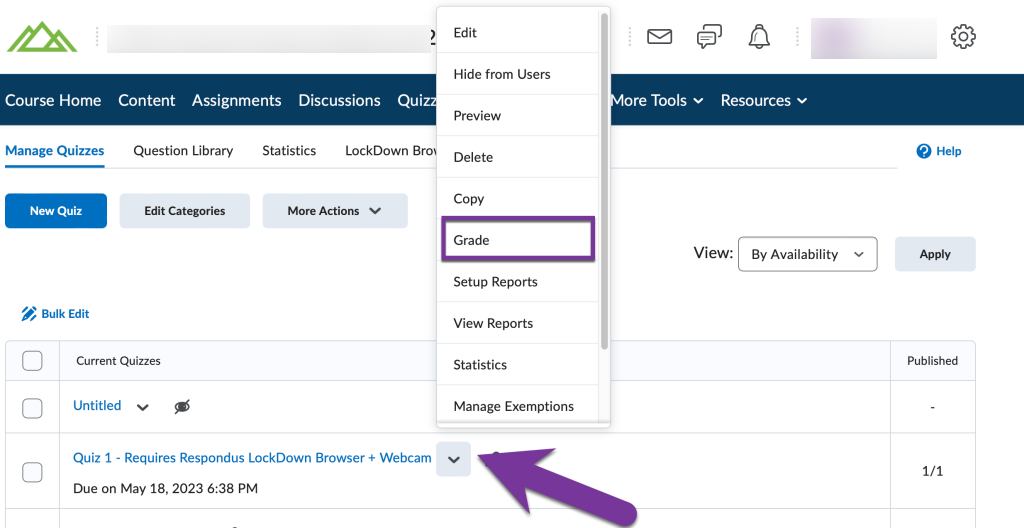Click the Published column header
This screenshot has height=528, width=1024.
(x=933, y=361)
